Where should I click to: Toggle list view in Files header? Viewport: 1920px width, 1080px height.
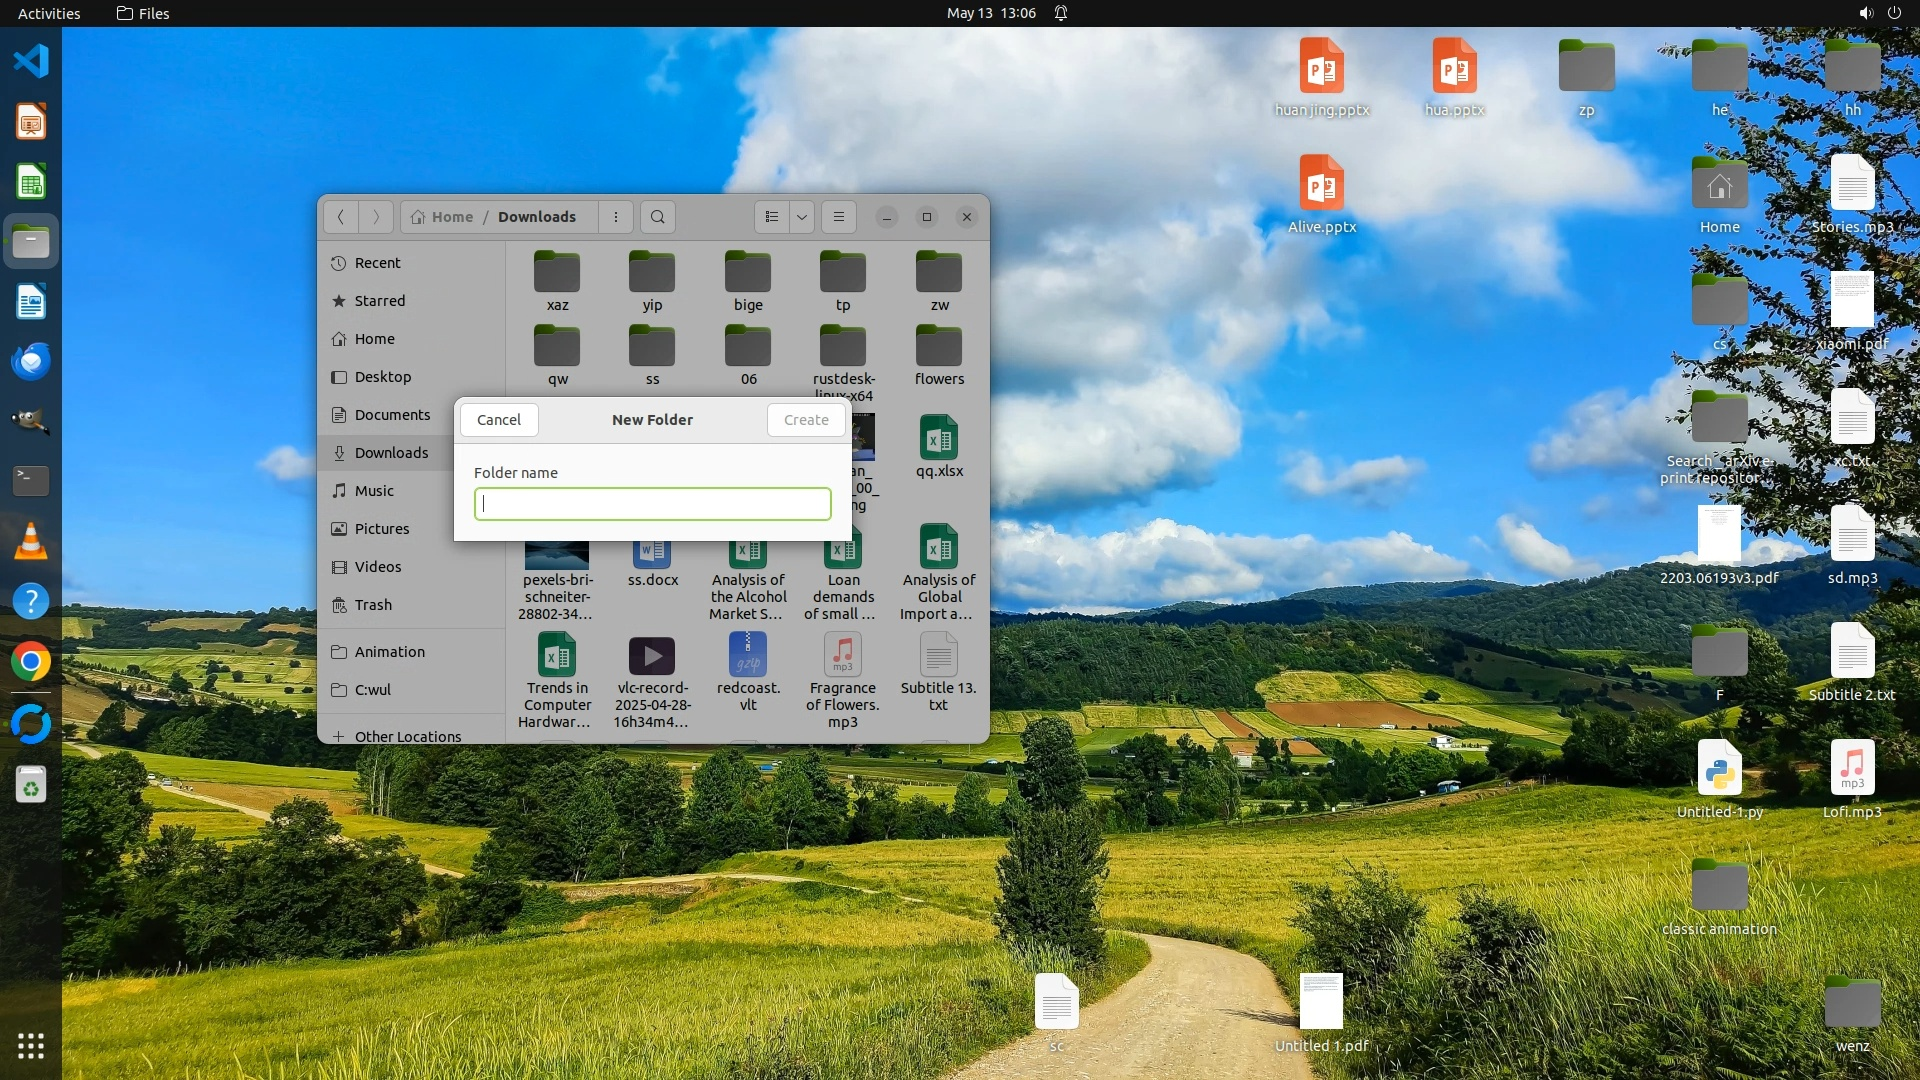pyautogui.click(x=771, y=217)
